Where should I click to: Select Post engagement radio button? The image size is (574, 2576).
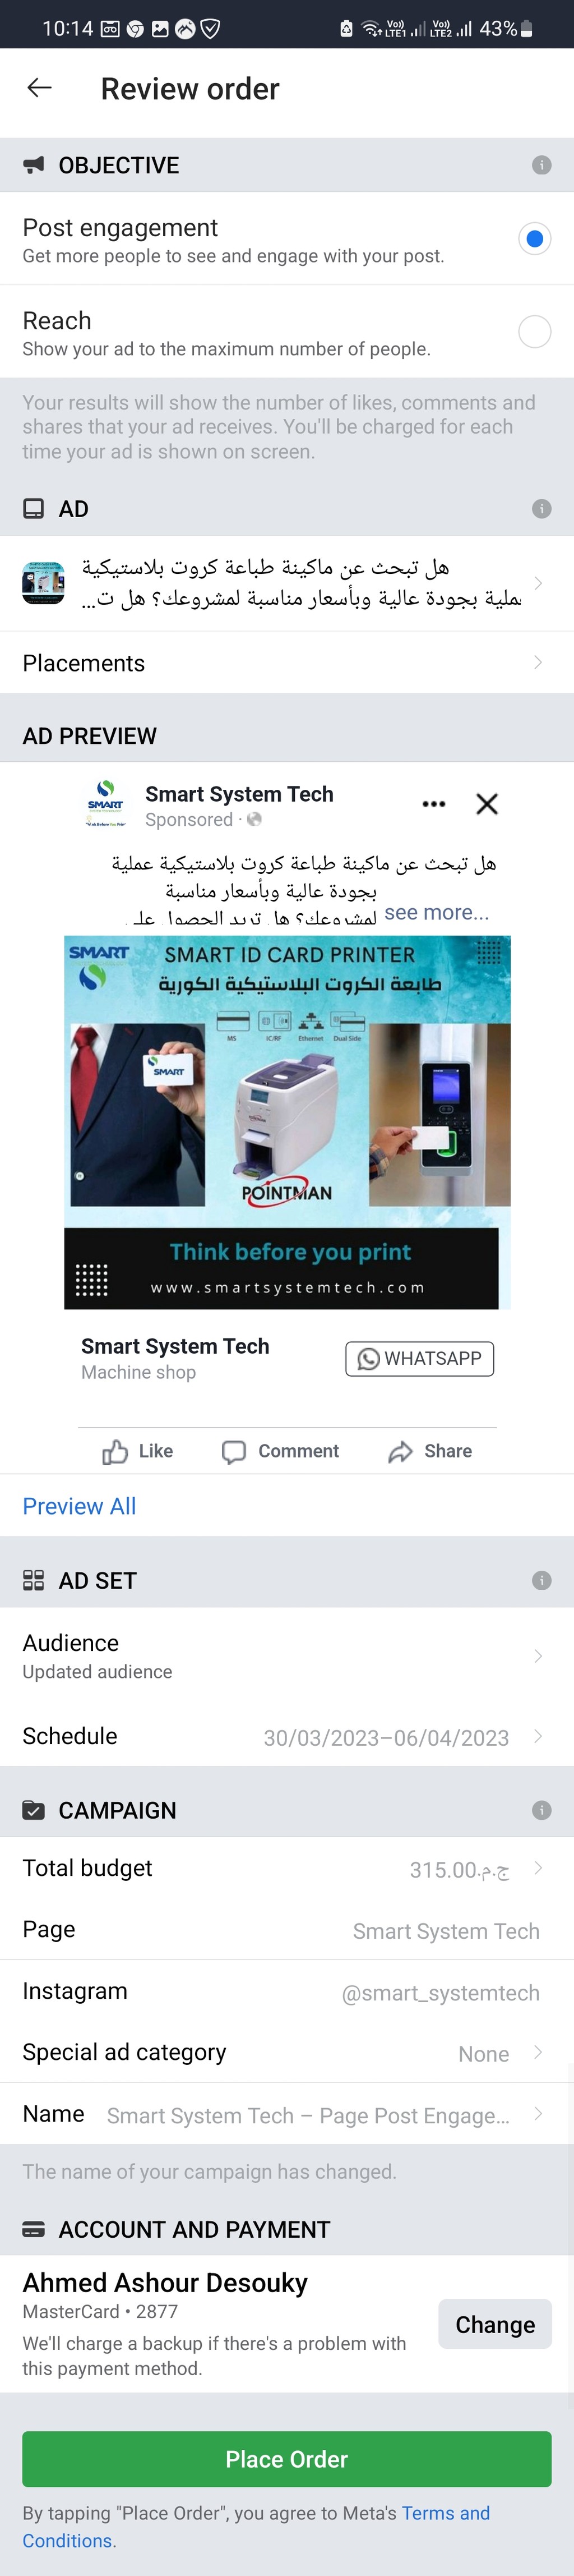pyautogui.click(x=534, y=239)
